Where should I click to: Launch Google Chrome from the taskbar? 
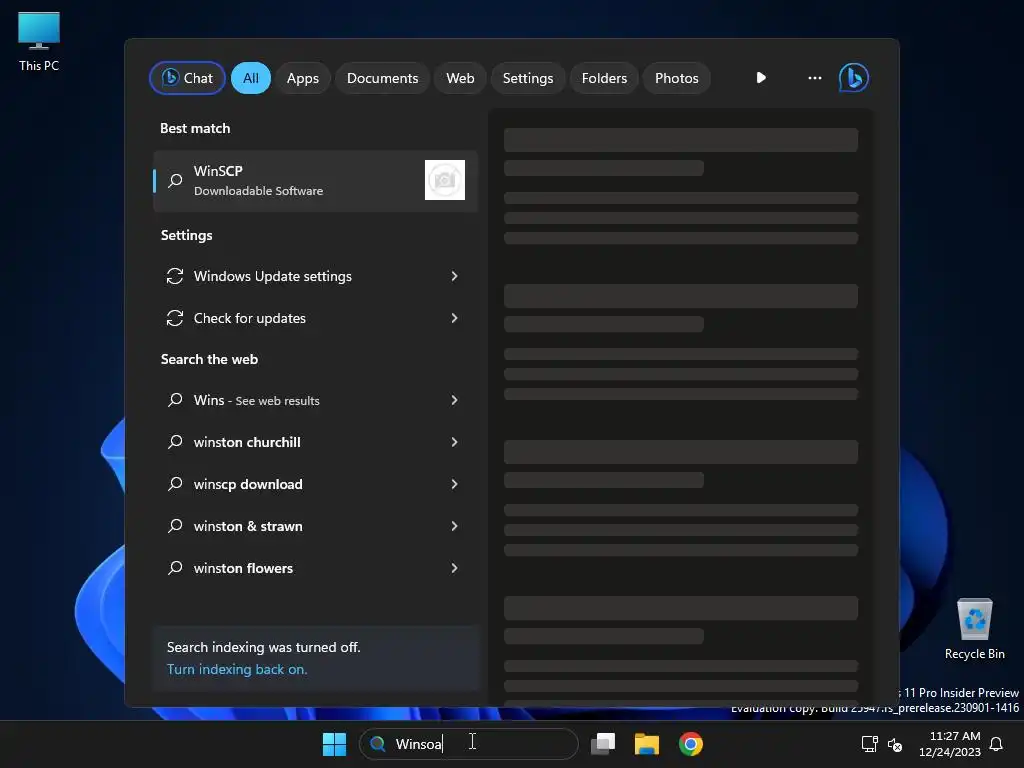[x=690, y=744]
